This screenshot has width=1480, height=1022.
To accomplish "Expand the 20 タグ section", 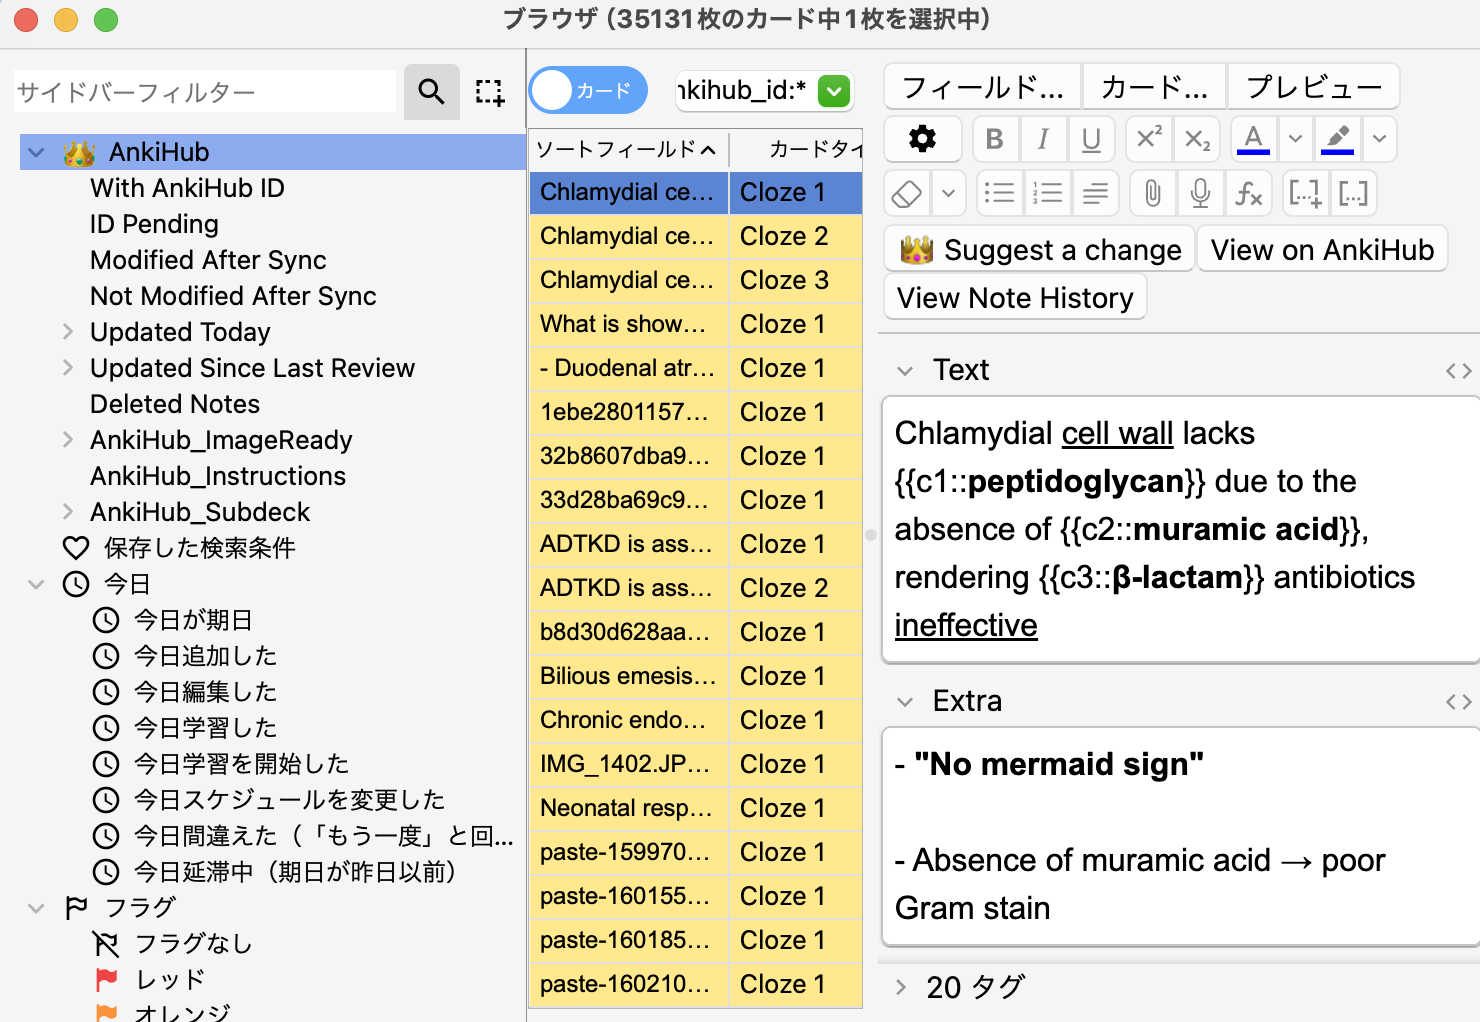I will click(x=902, y=987).
